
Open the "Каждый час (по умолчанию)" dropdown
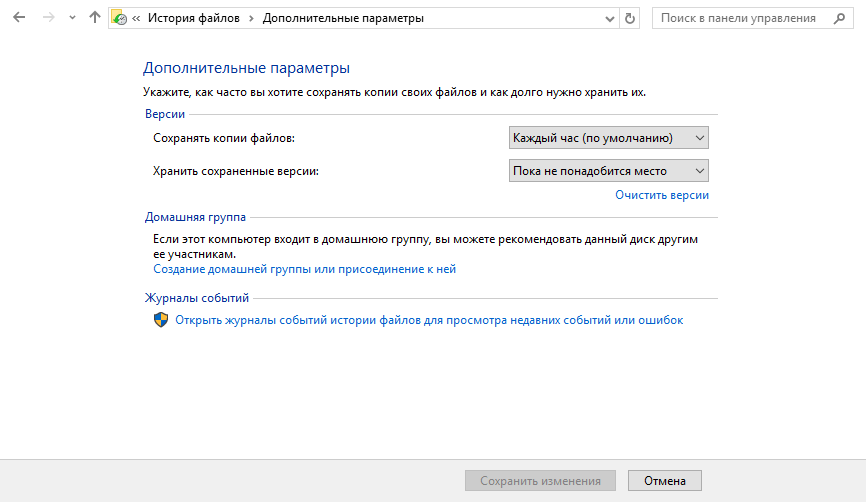coord(608,137)
